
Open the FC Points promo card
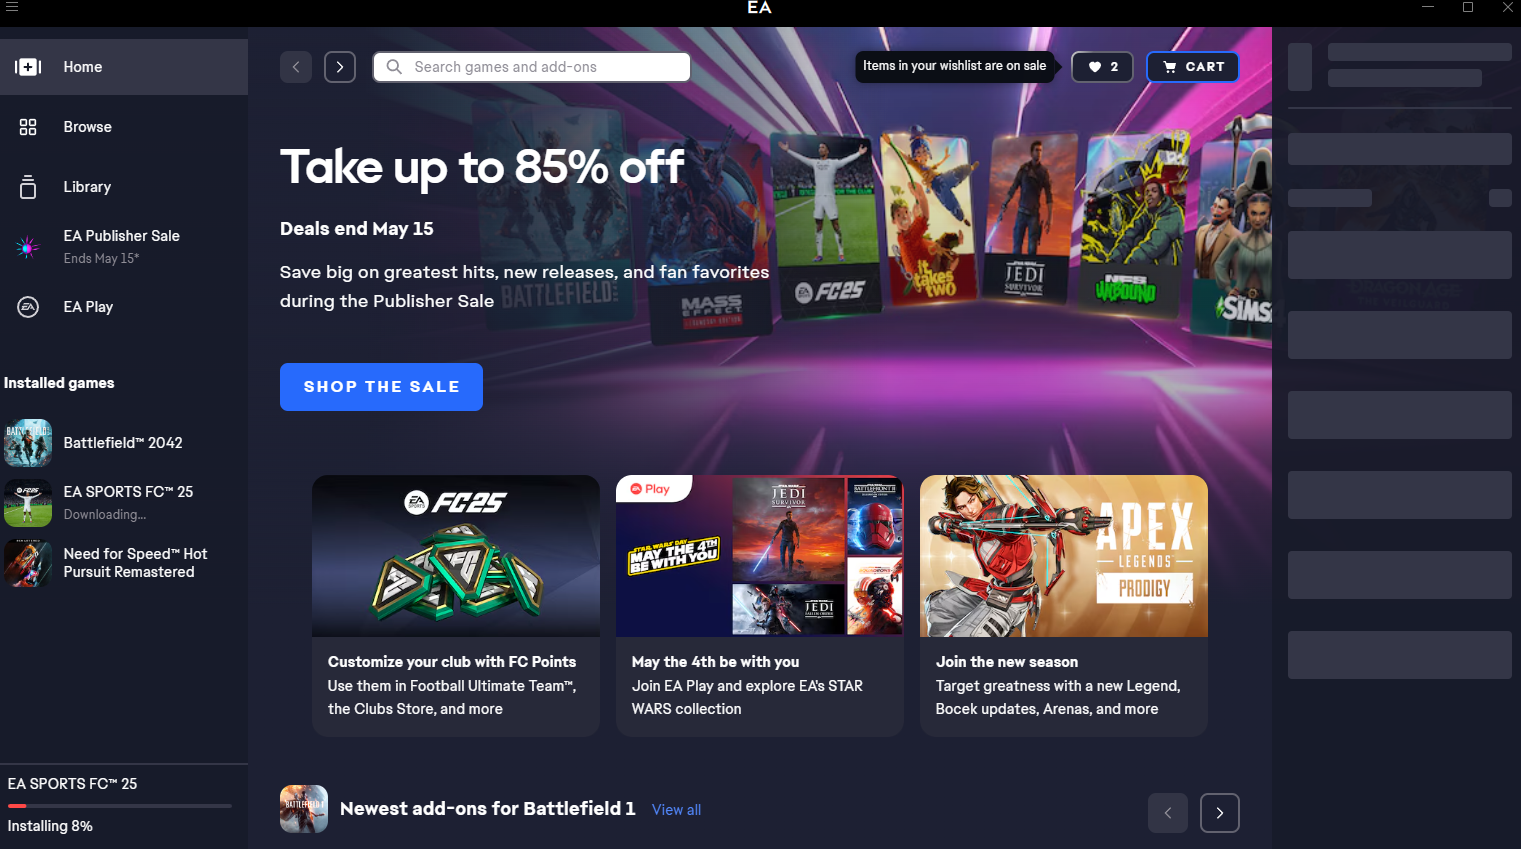coord(456,606)
